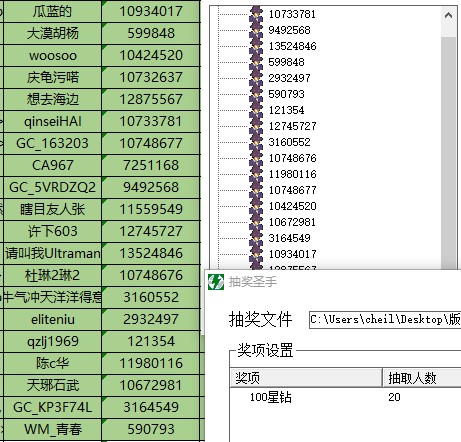Click the 抽取人数 column header
Viewport: 461px width, 442px height.
point(422,378)
